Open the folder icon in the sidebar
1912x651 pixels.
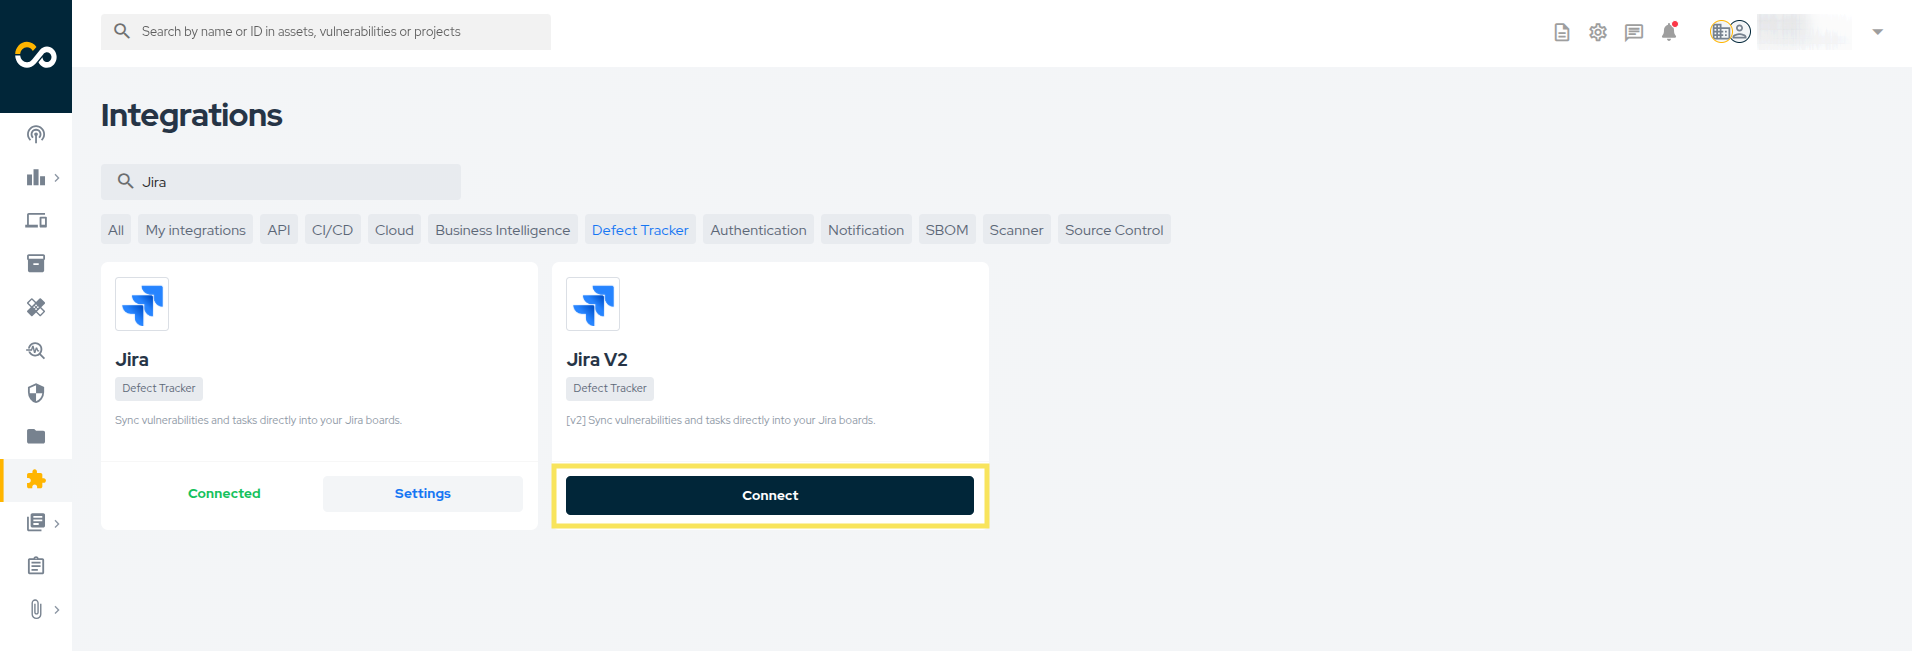coord(36,436)
